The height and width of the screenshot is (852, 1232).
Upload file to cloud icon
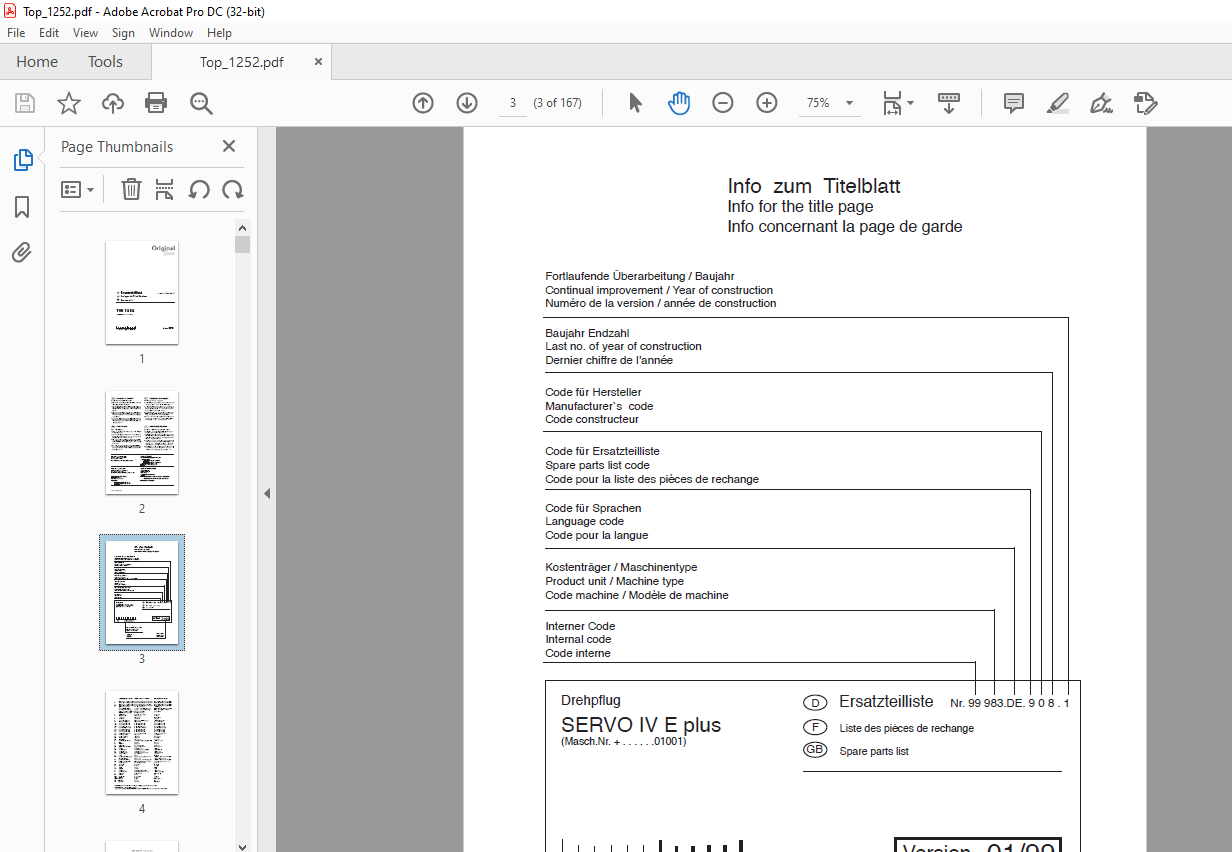tap(113, 103)
